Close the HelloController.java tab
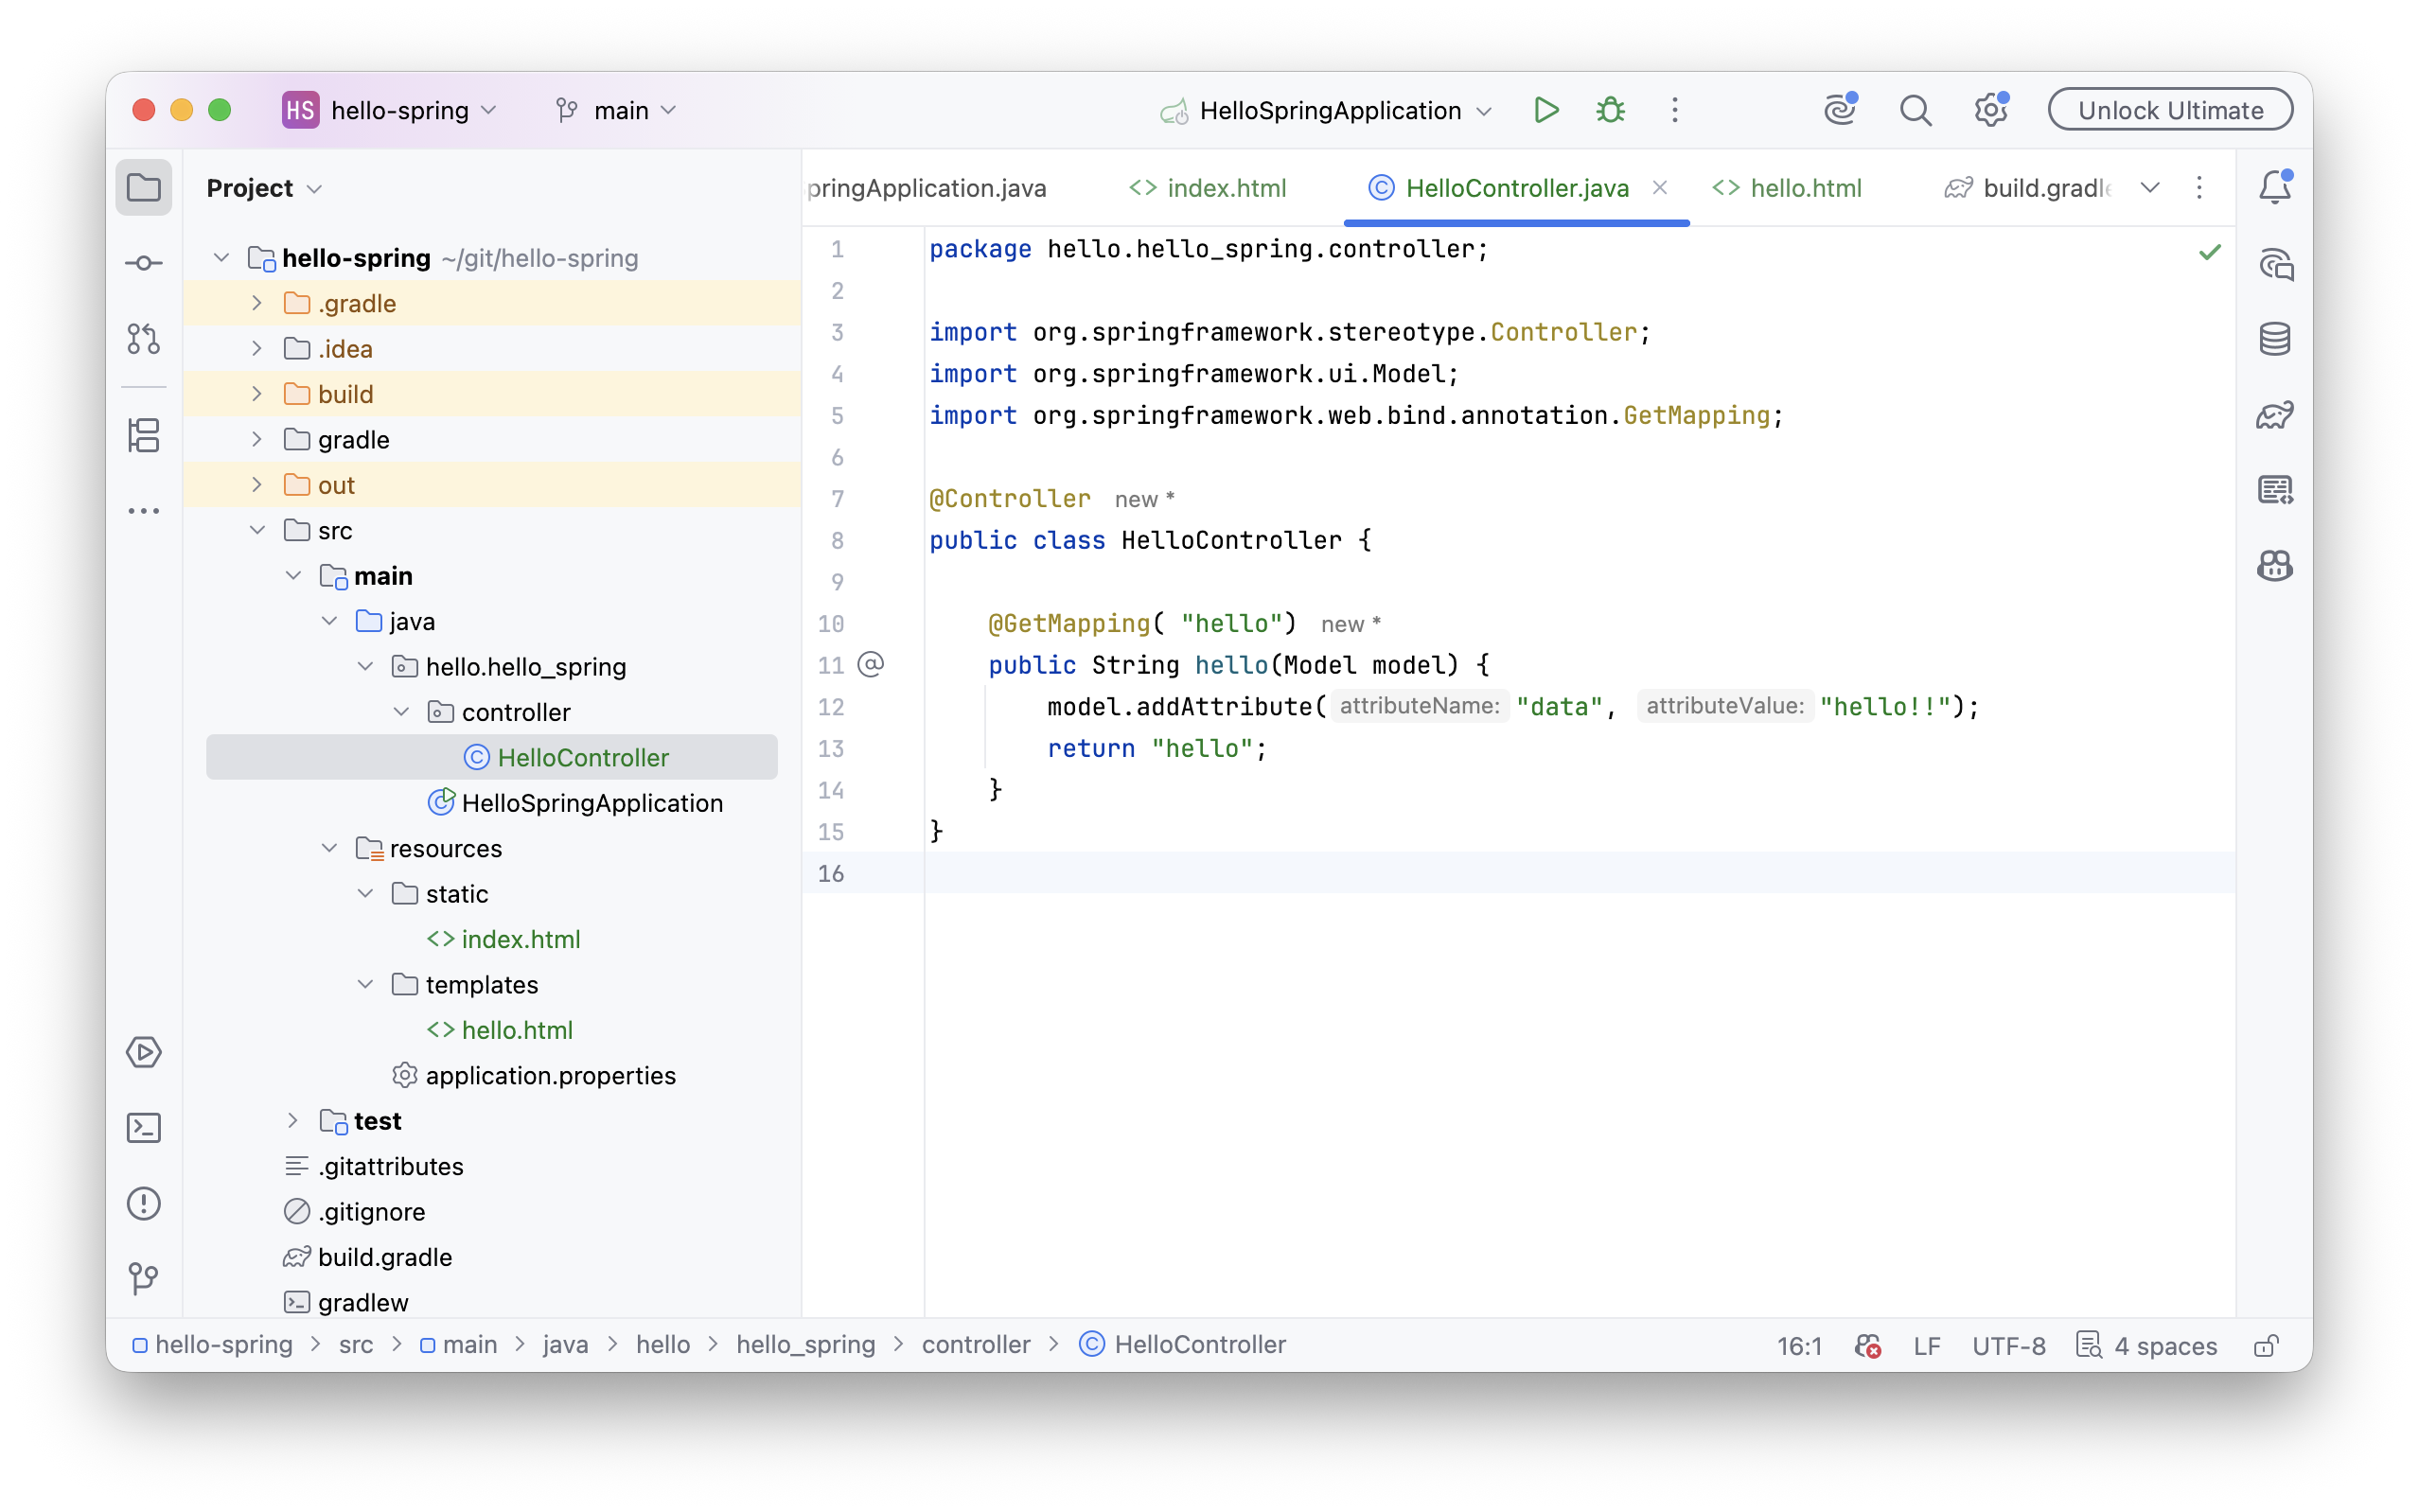The width and height of the screenshot is (2419, 1512). pyautogui.click(x=1660, y=188)
